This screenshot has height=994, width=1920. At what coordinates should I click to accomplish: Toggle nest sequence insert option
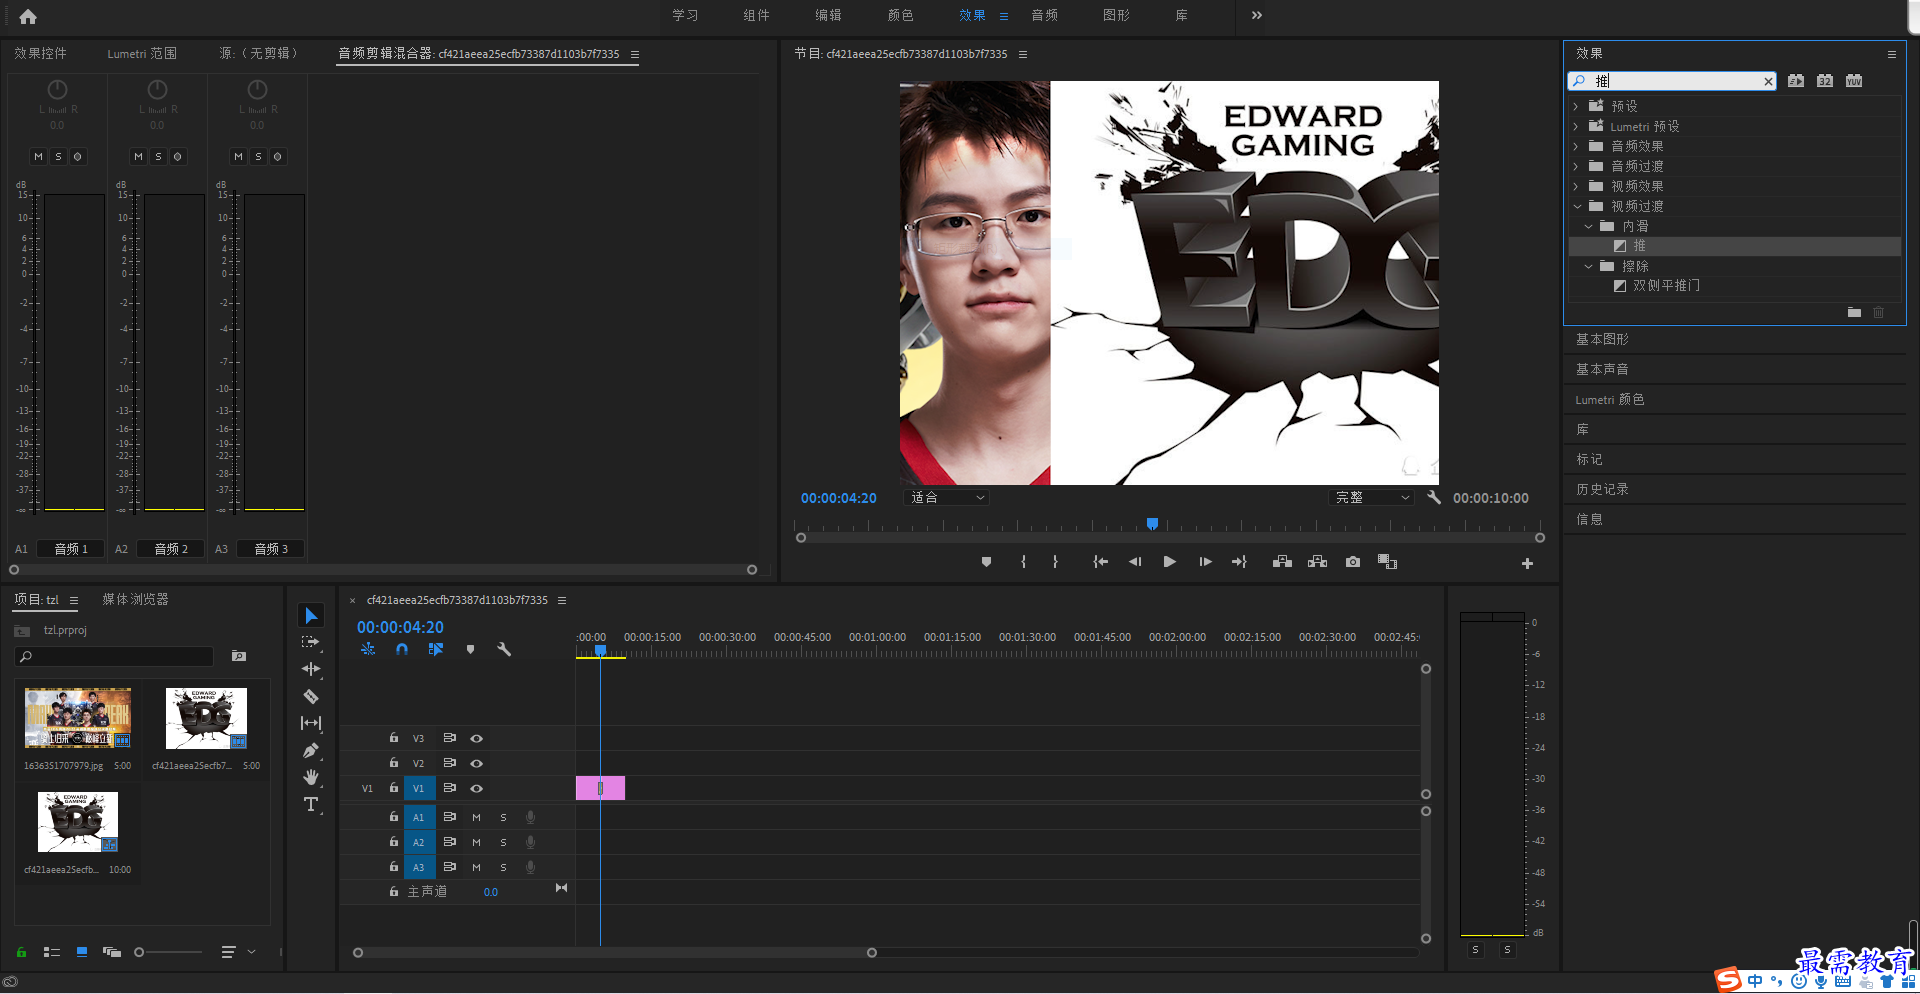point(368,649)
